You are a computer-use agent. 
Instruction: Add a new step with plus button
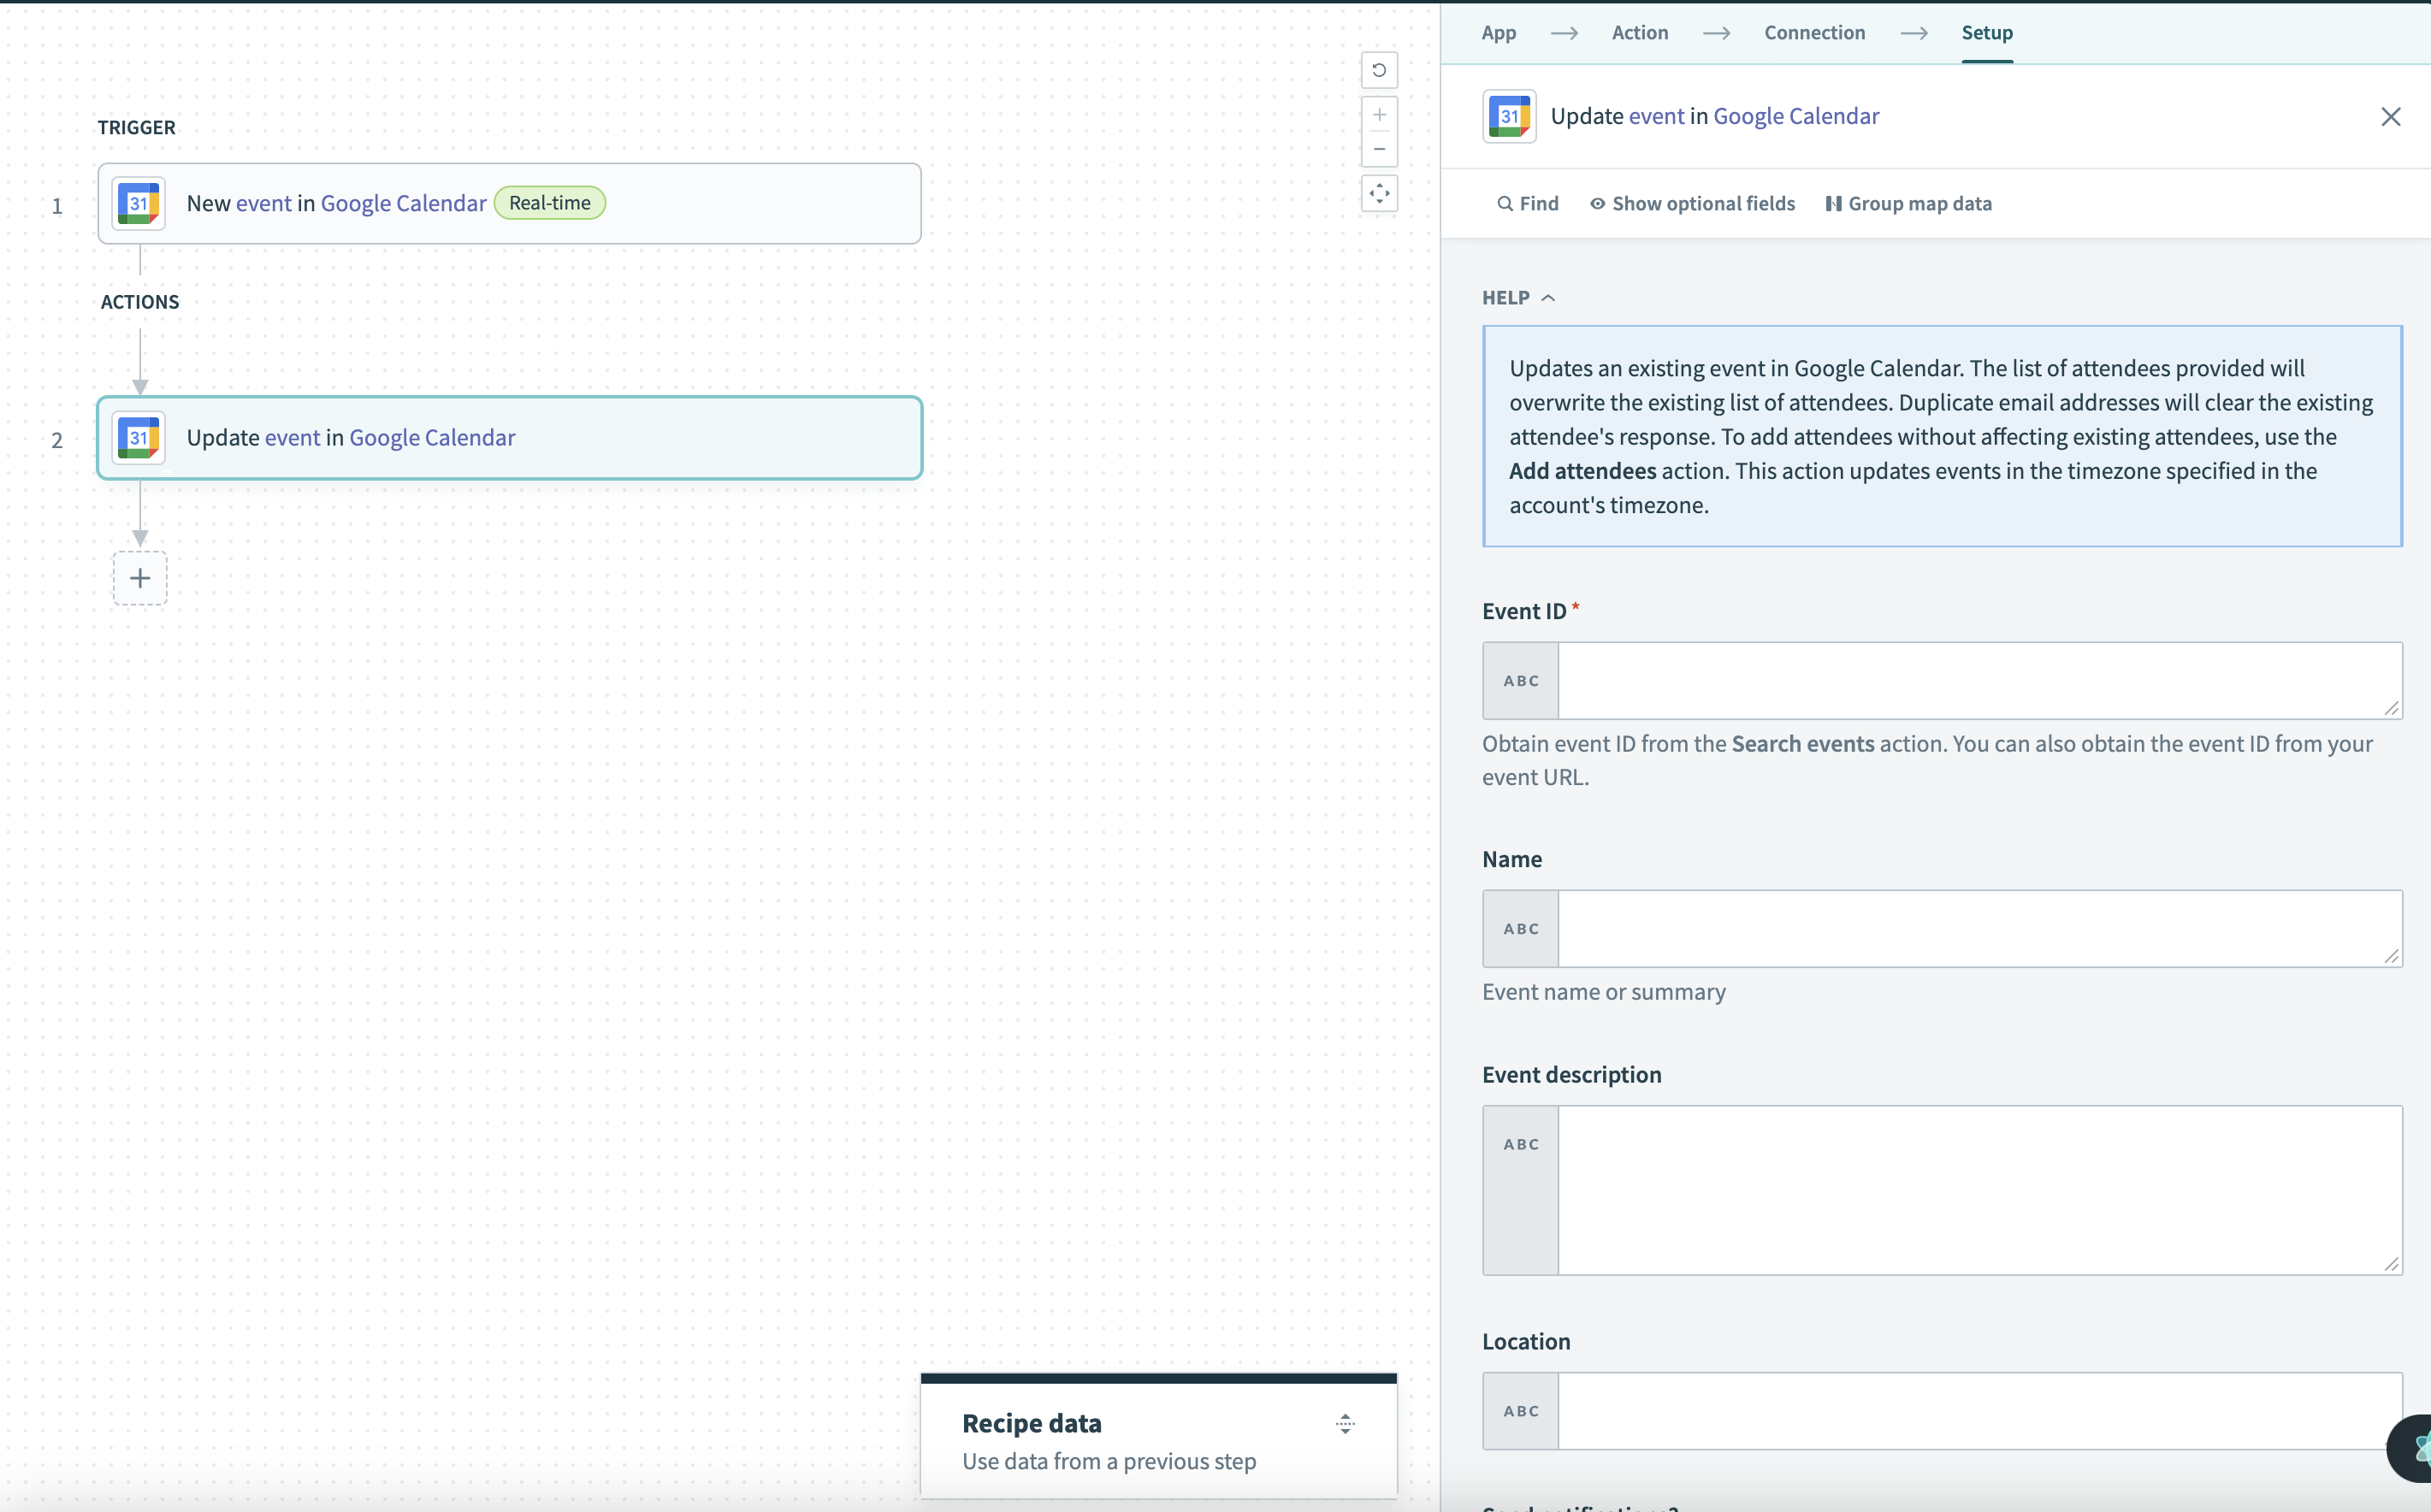pos(140,578)
